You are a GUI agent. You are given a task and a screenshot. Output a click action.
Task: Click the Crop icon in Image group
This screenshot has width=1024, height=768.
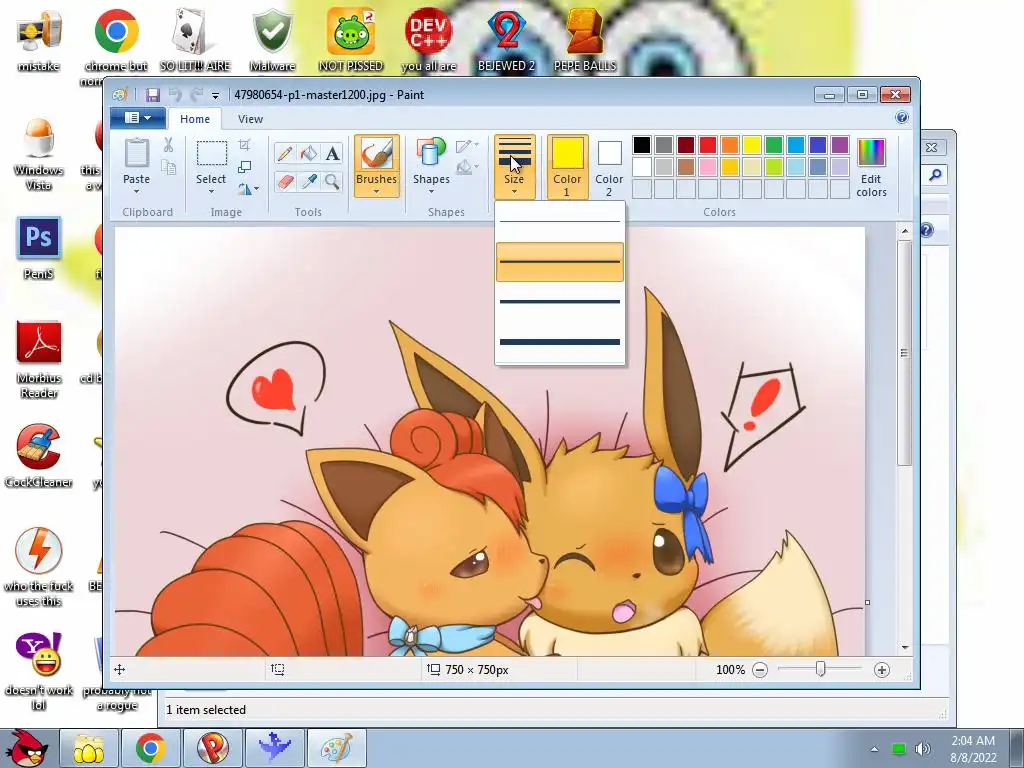pyautogui.click(x=245, y=144)
